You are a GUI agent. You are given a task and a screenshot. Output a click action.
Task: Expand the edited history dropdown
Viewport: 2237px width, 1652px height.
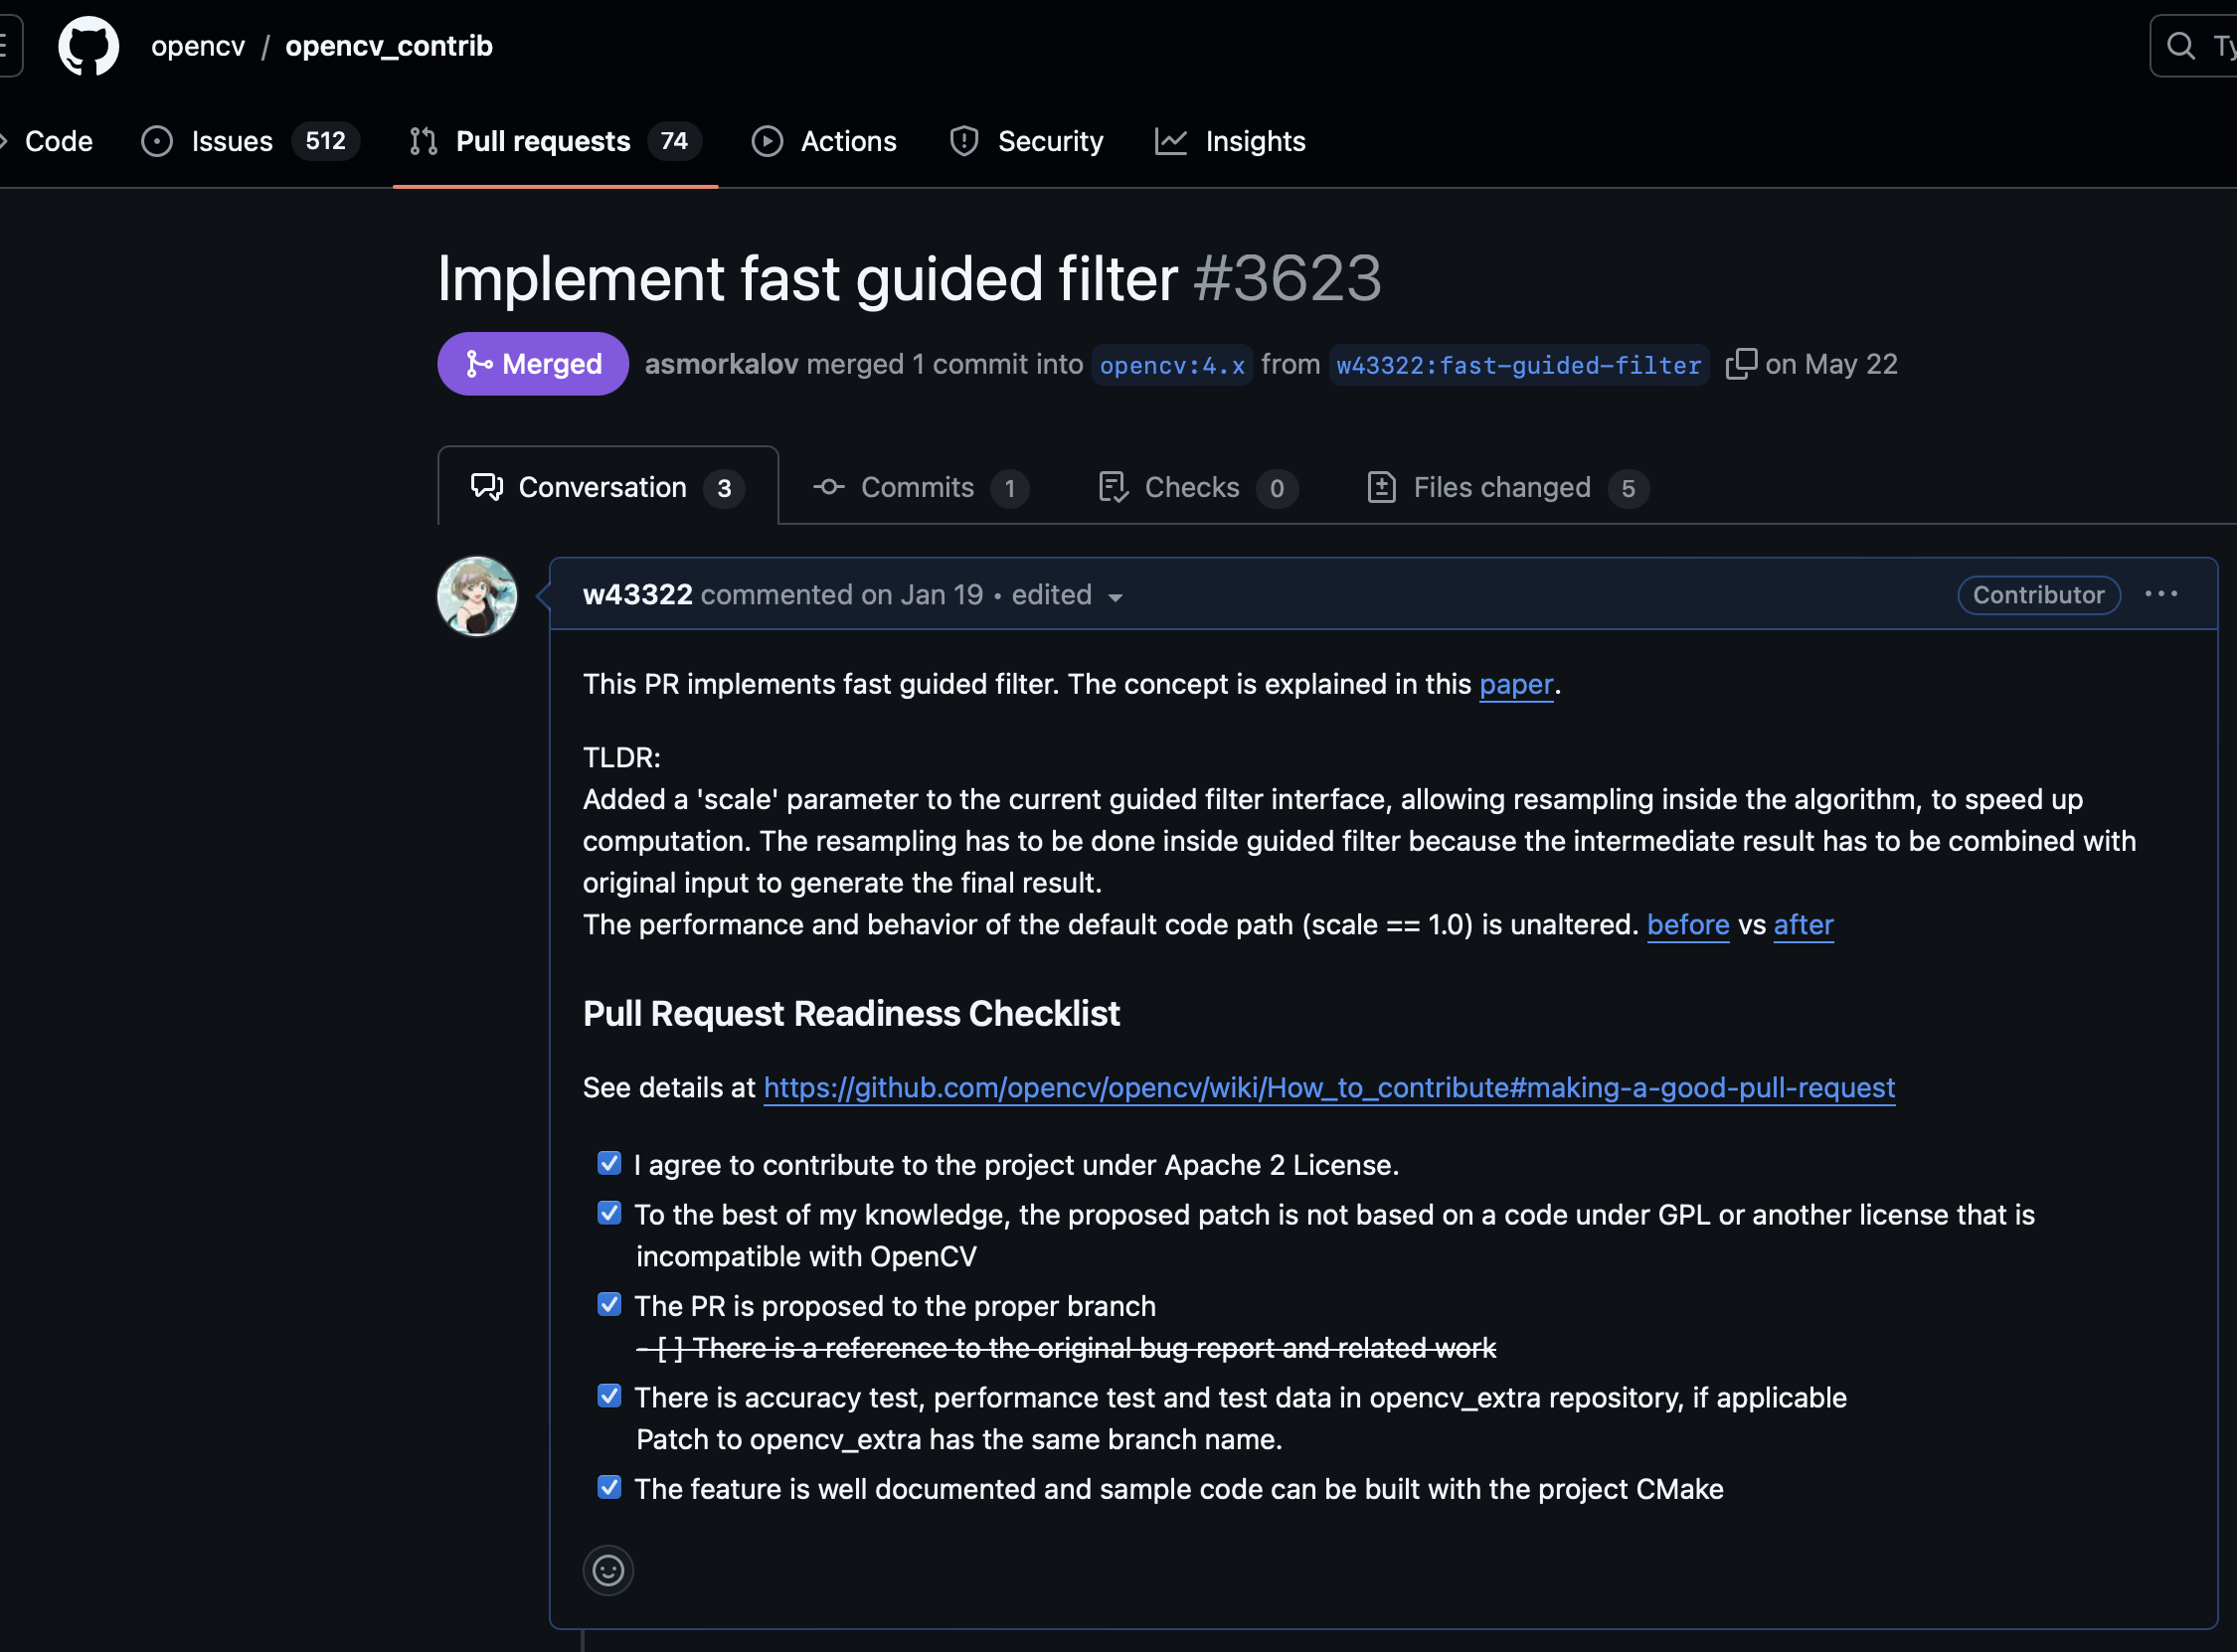pos(1067,596)
